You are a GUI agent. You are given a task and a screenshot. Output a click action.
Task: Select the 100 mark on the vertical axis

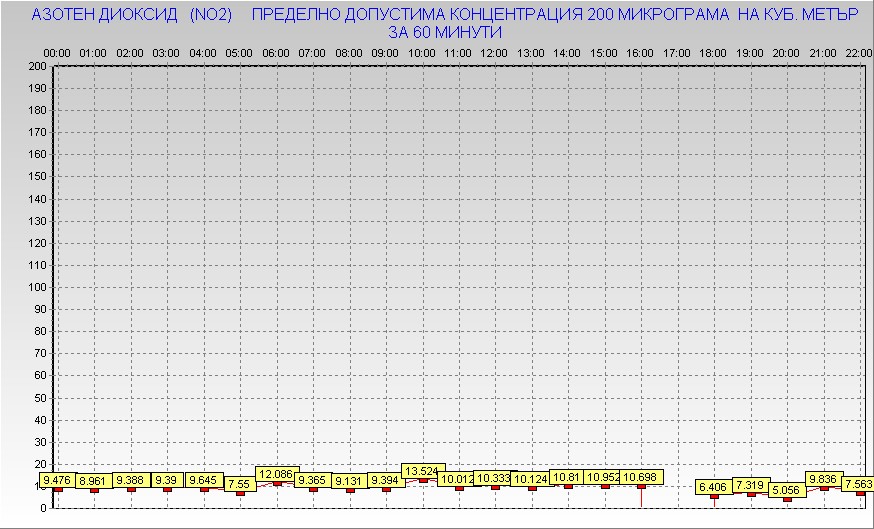click(x=37, y=287)
